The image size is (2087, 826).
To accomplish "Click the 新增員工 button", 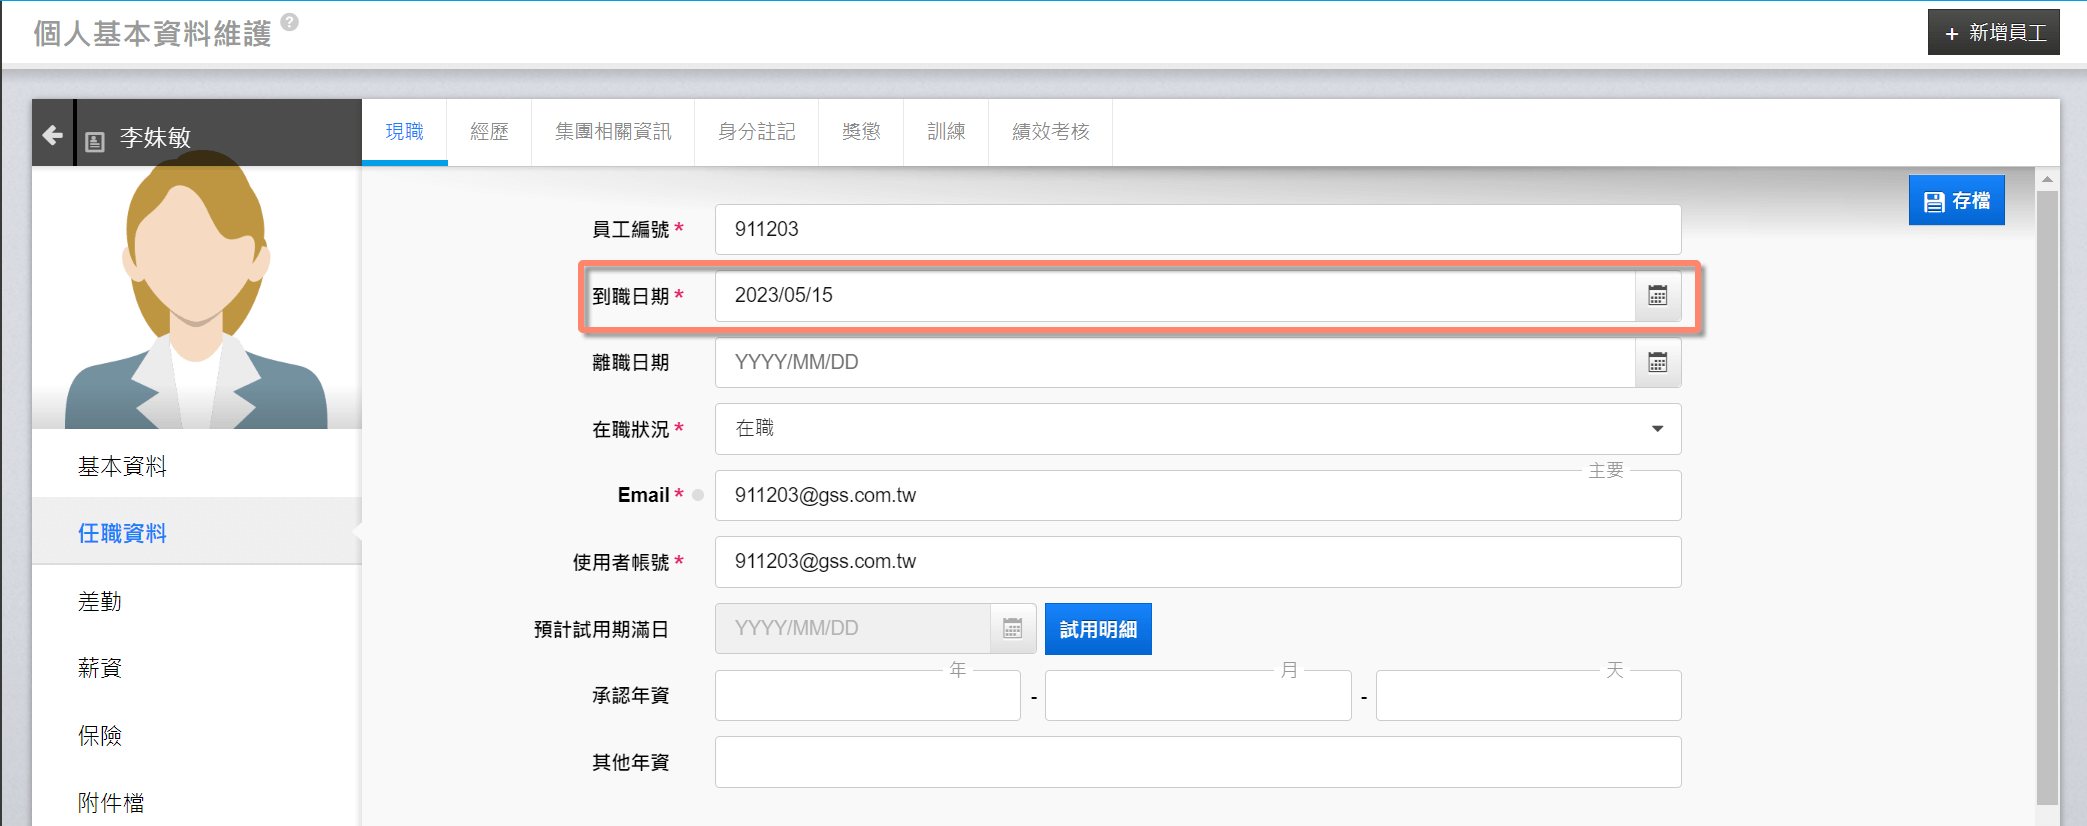I will (x=1993, y=33).
